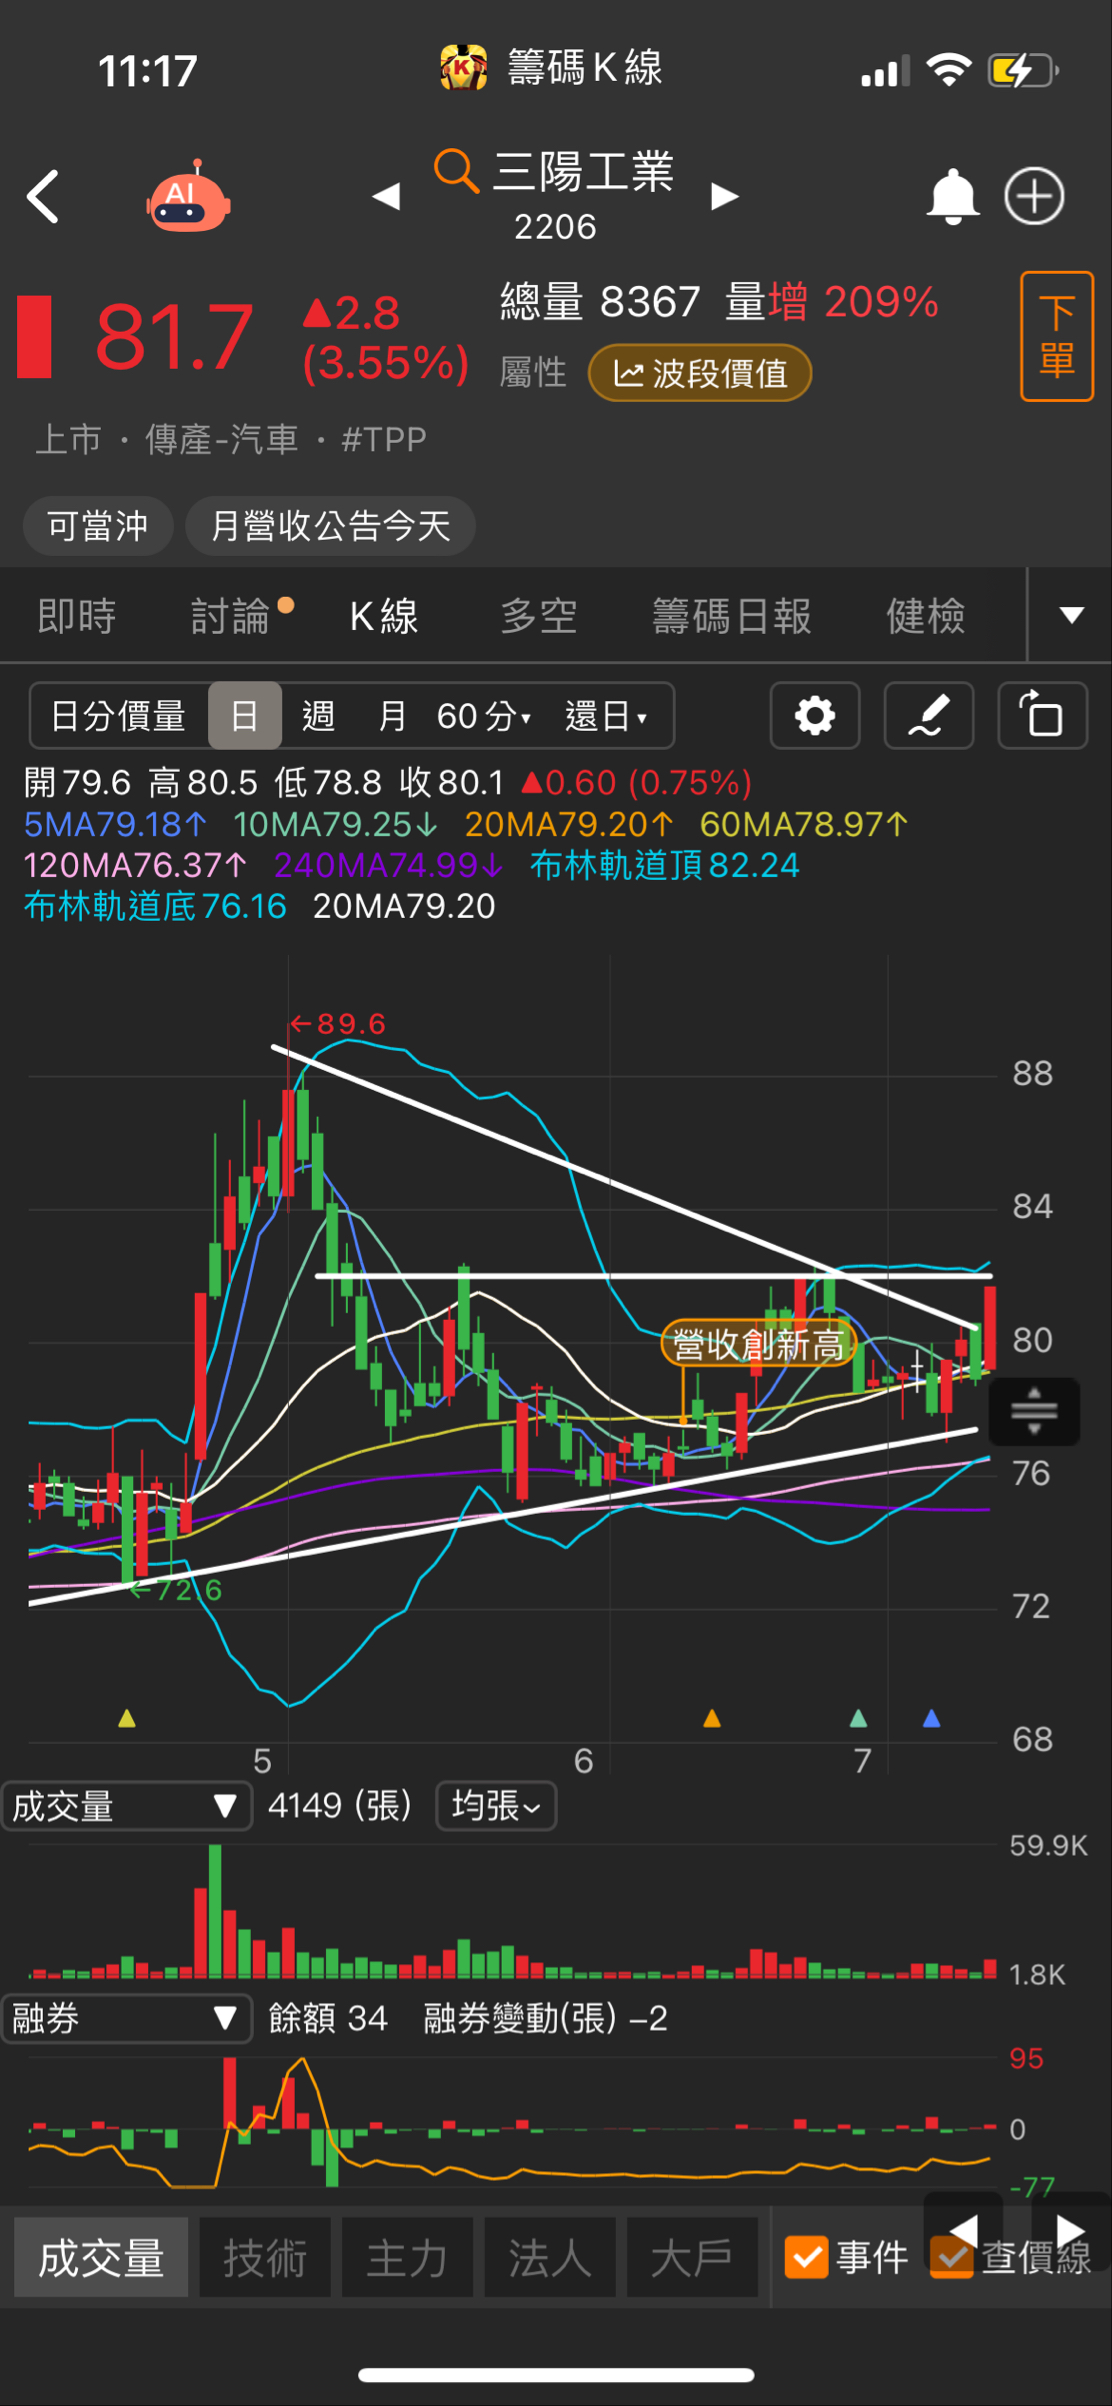The height and width of the screenshot is (2406, 1112).
Task: Tap the #TPP hashtag
Action: (384, 439)
